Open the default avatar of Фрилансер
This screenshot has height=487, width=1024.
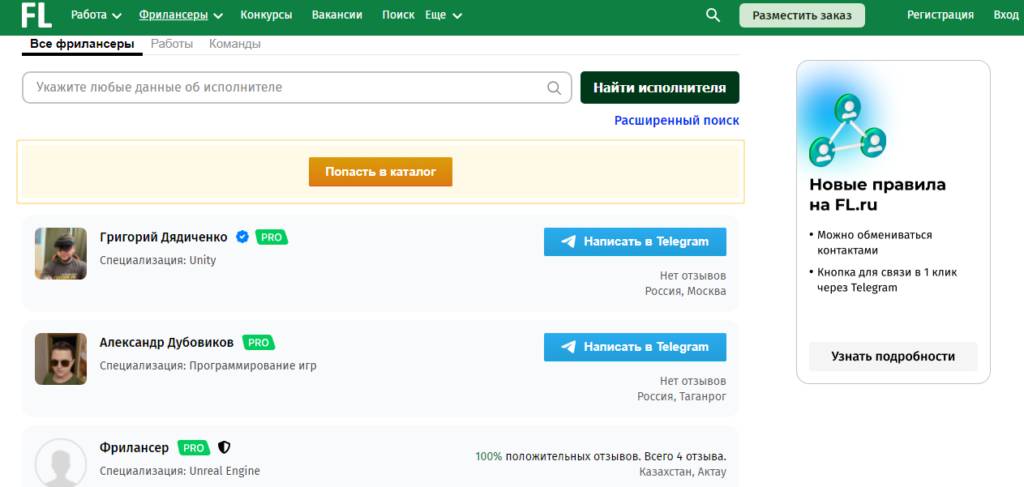pos(61,463)
